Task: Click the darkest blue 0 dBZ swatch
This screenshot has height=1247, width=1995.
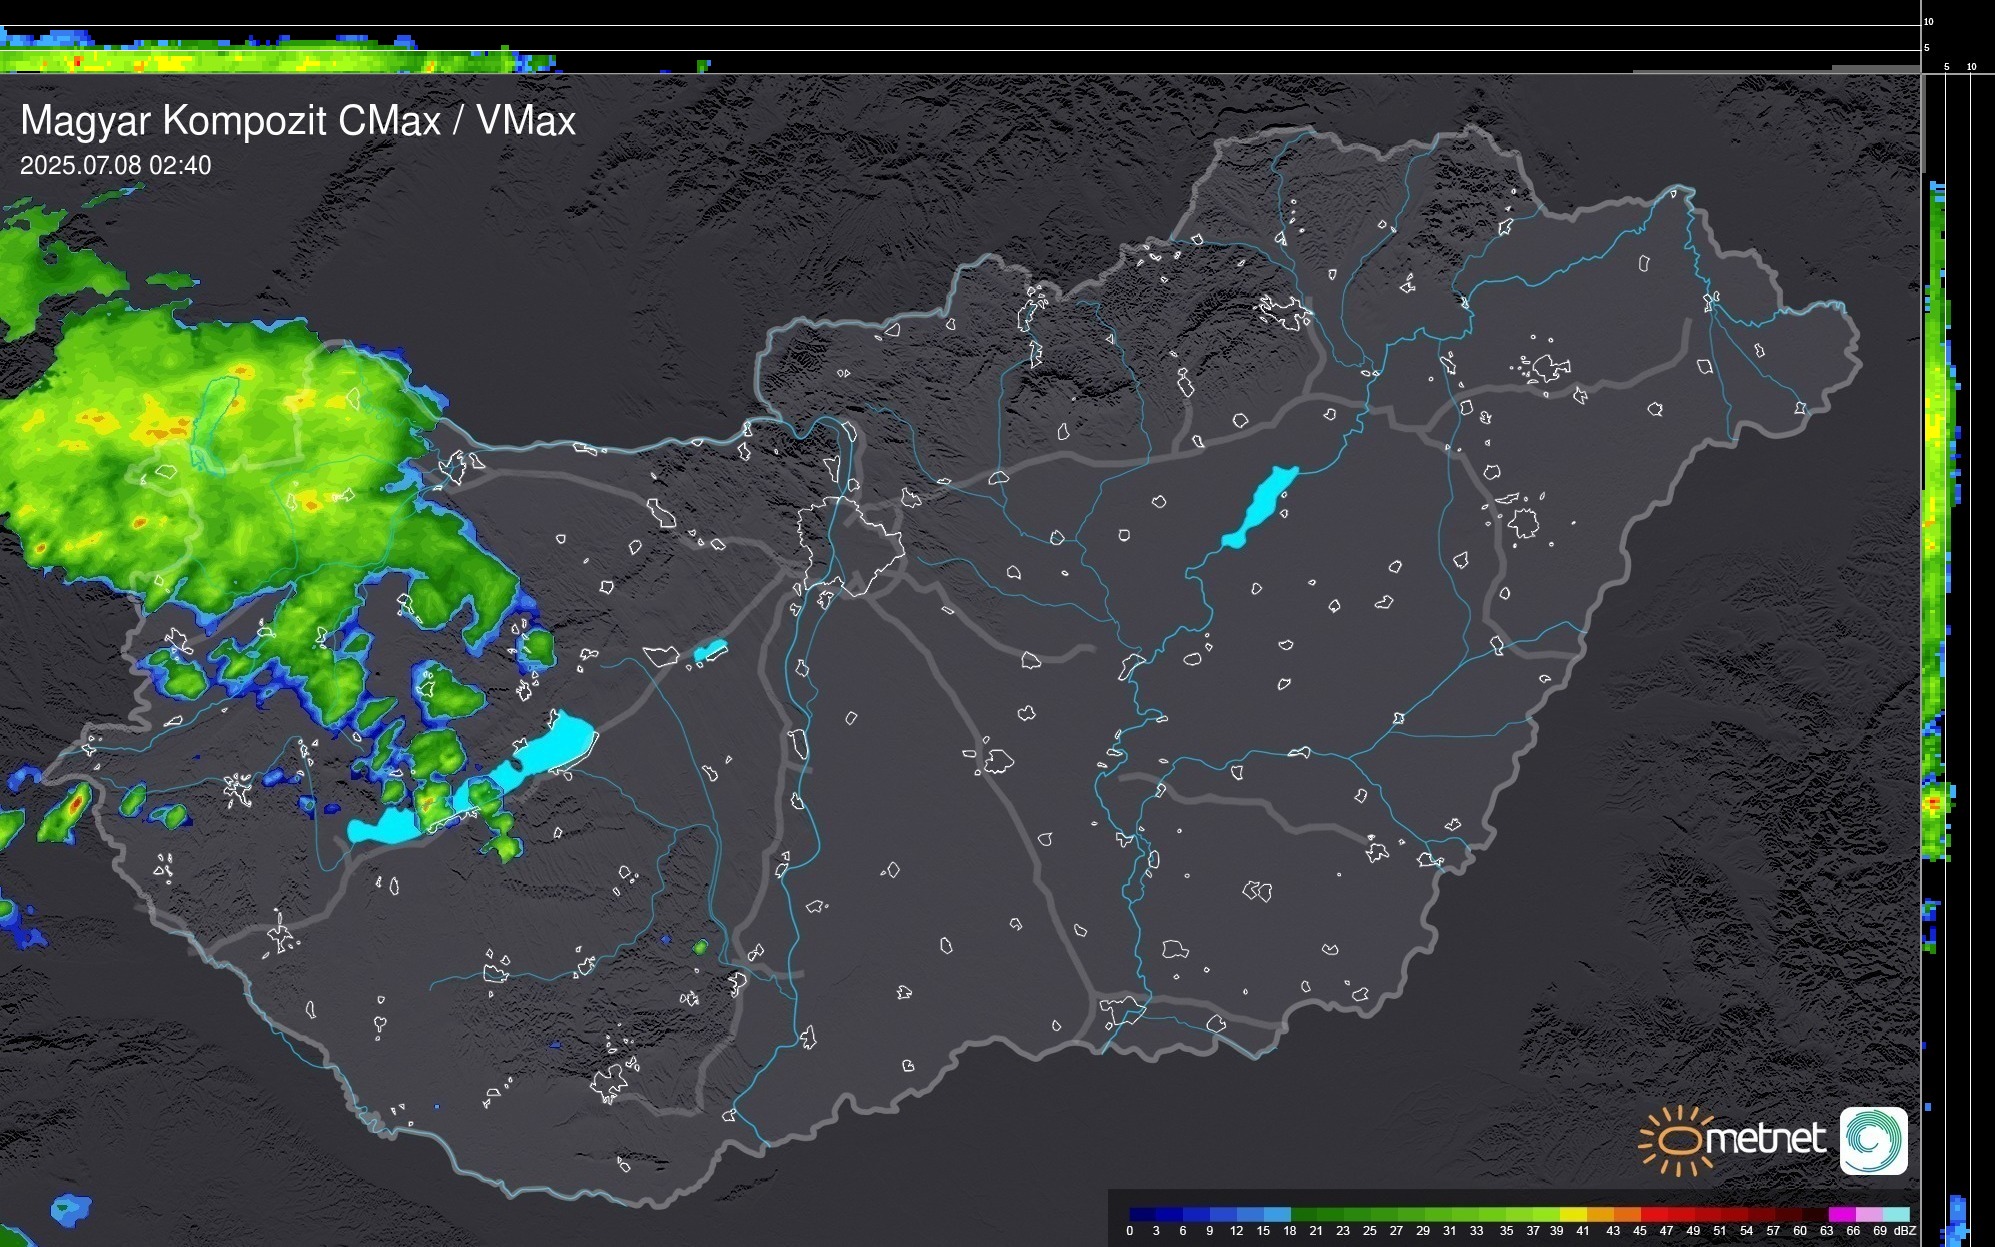Action: (1143, 1214)
